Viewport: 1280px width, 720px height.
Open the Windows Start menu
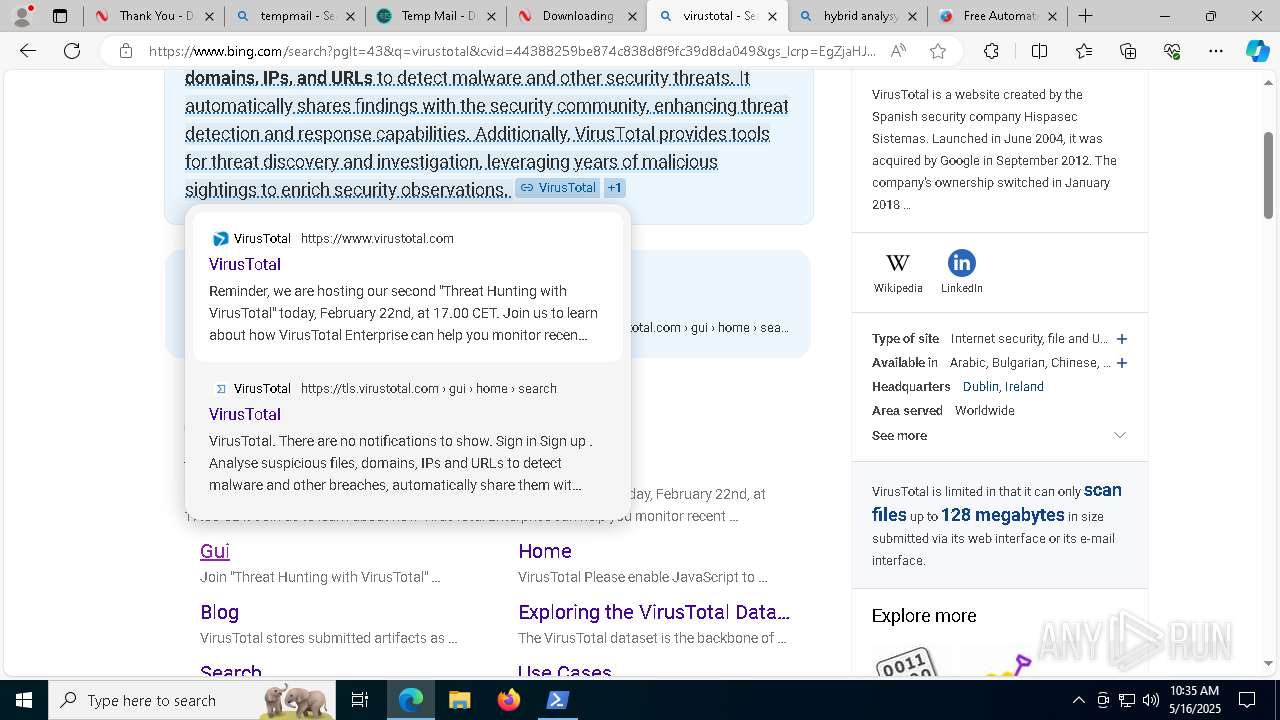[x=24, y=700]
